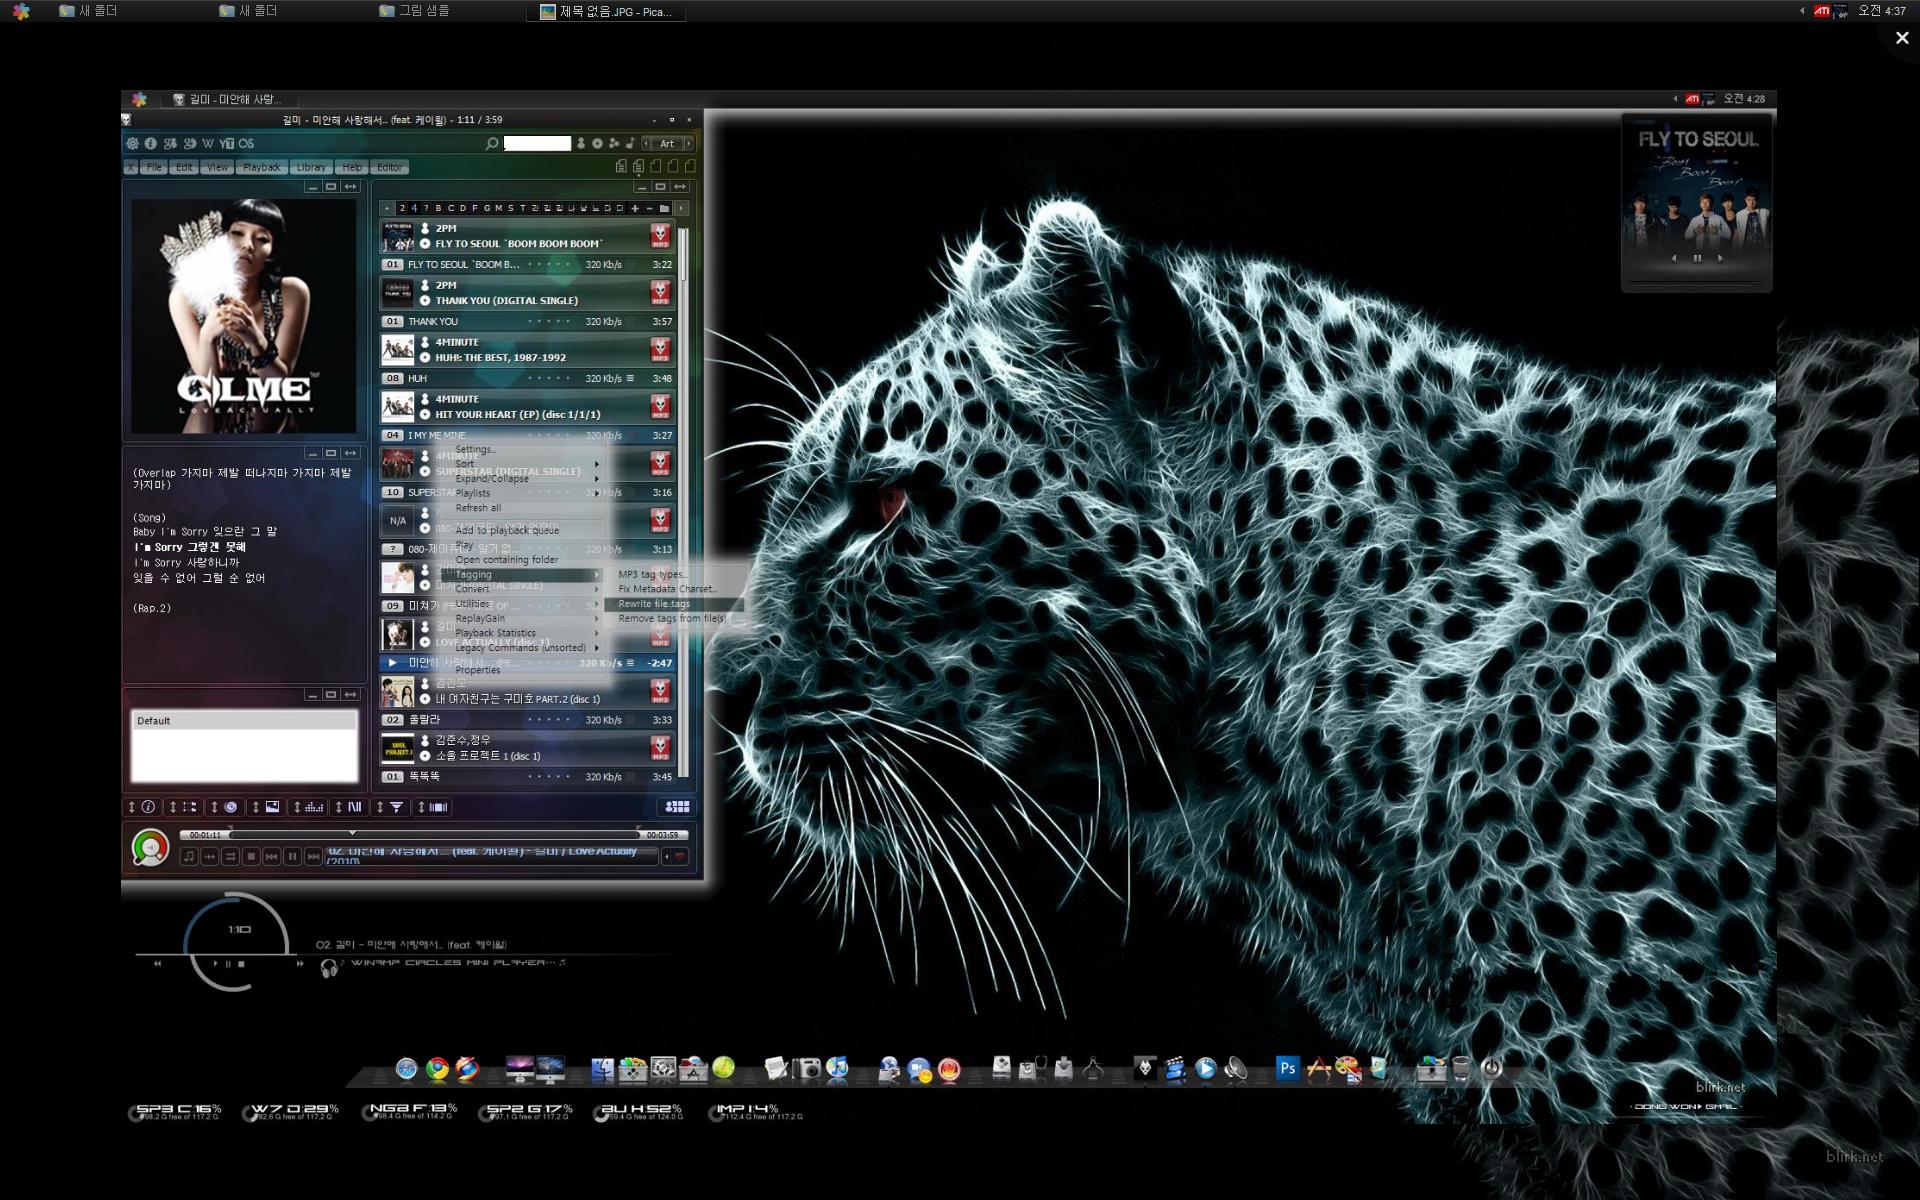The width and height of the screenshot is (1920, 1200).
Task: Click the add playlist plus icon
Action: tap(634, 208)
